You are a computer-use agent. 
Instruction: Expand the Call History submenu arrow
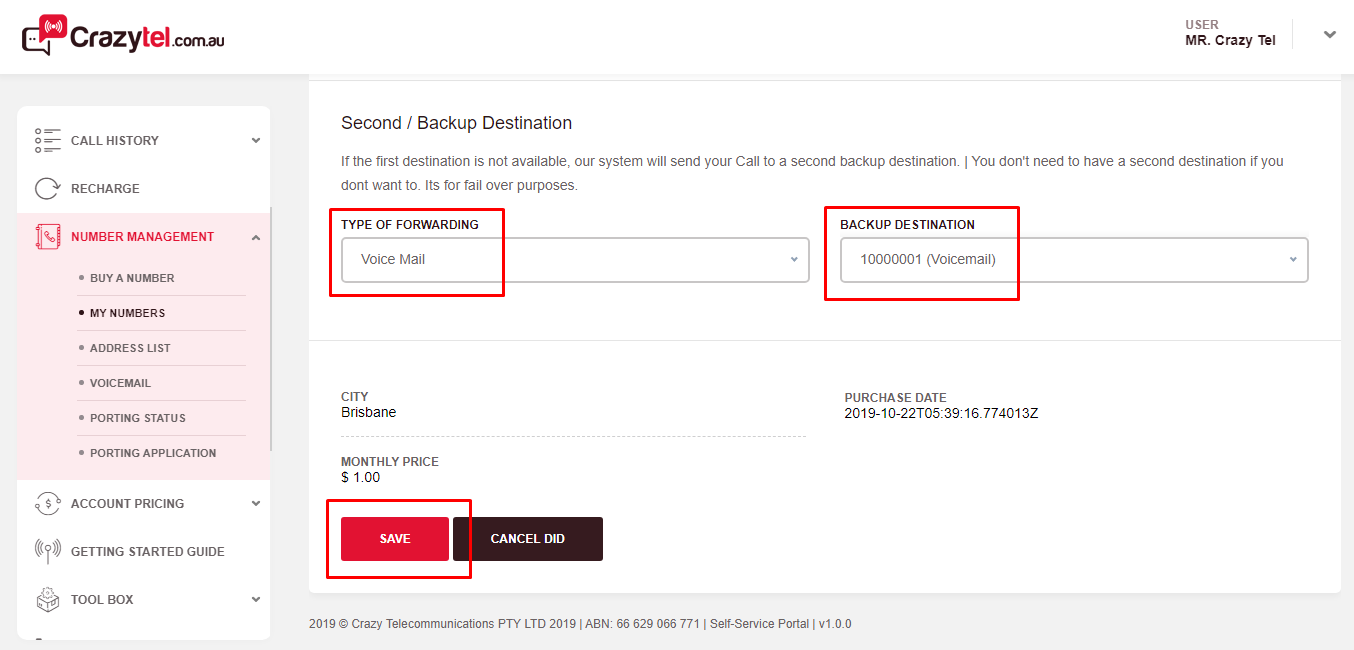(256, 141)
